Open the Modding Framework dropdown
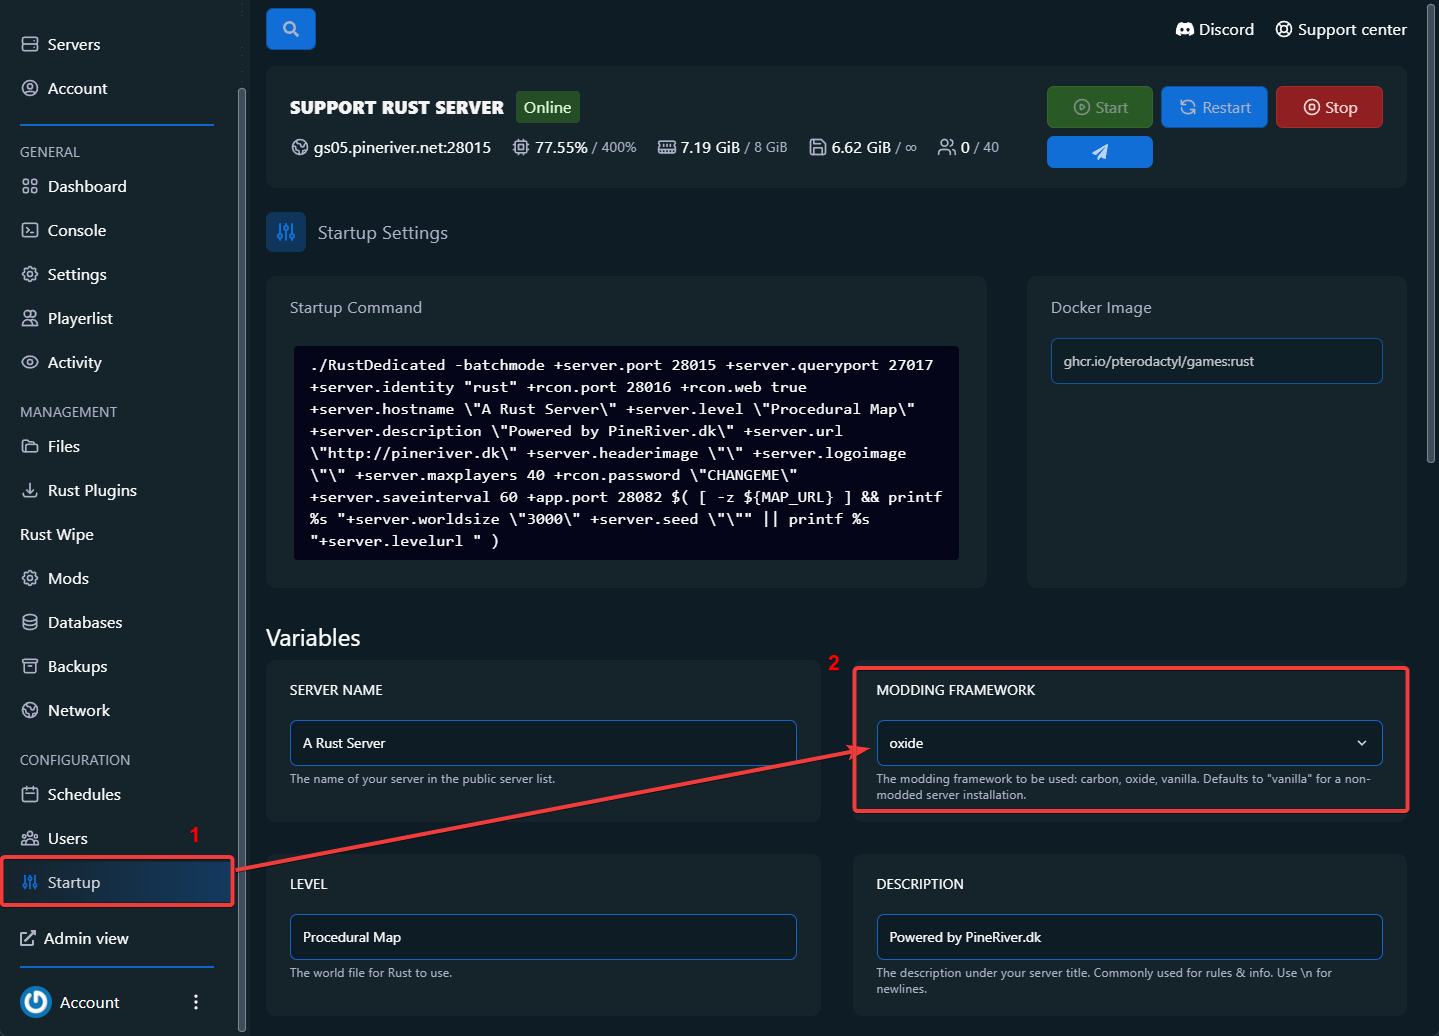 1129,743
